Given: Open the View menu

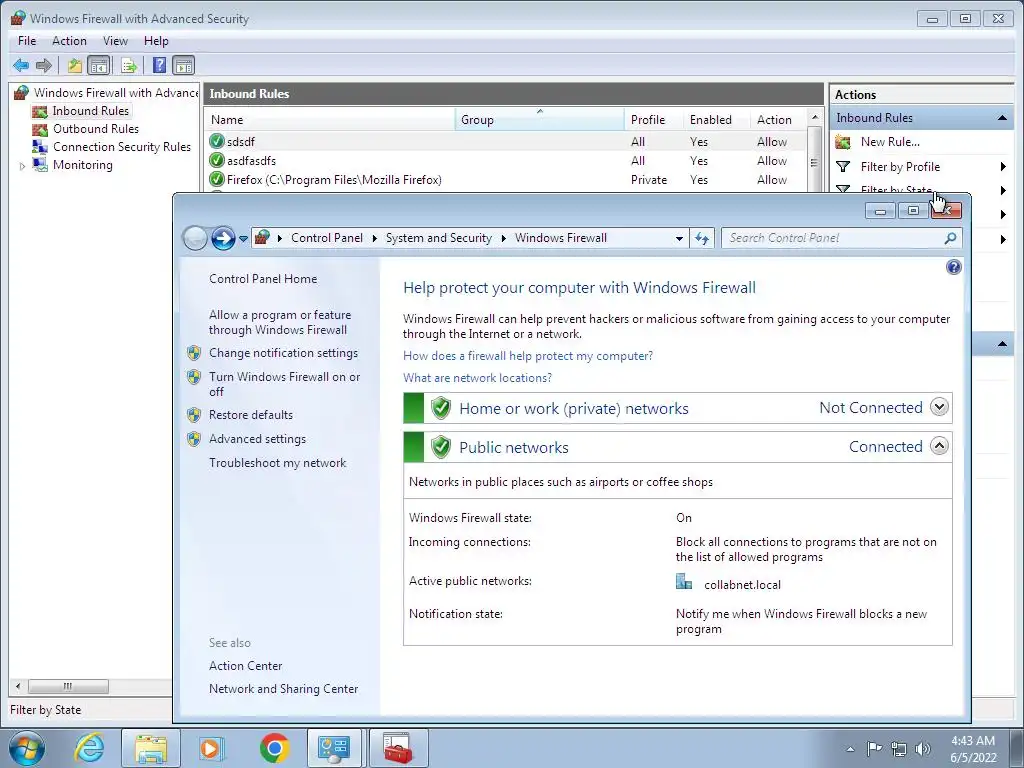Looking at the screenshot, I should pyautogui.click(x=116, y=40).
